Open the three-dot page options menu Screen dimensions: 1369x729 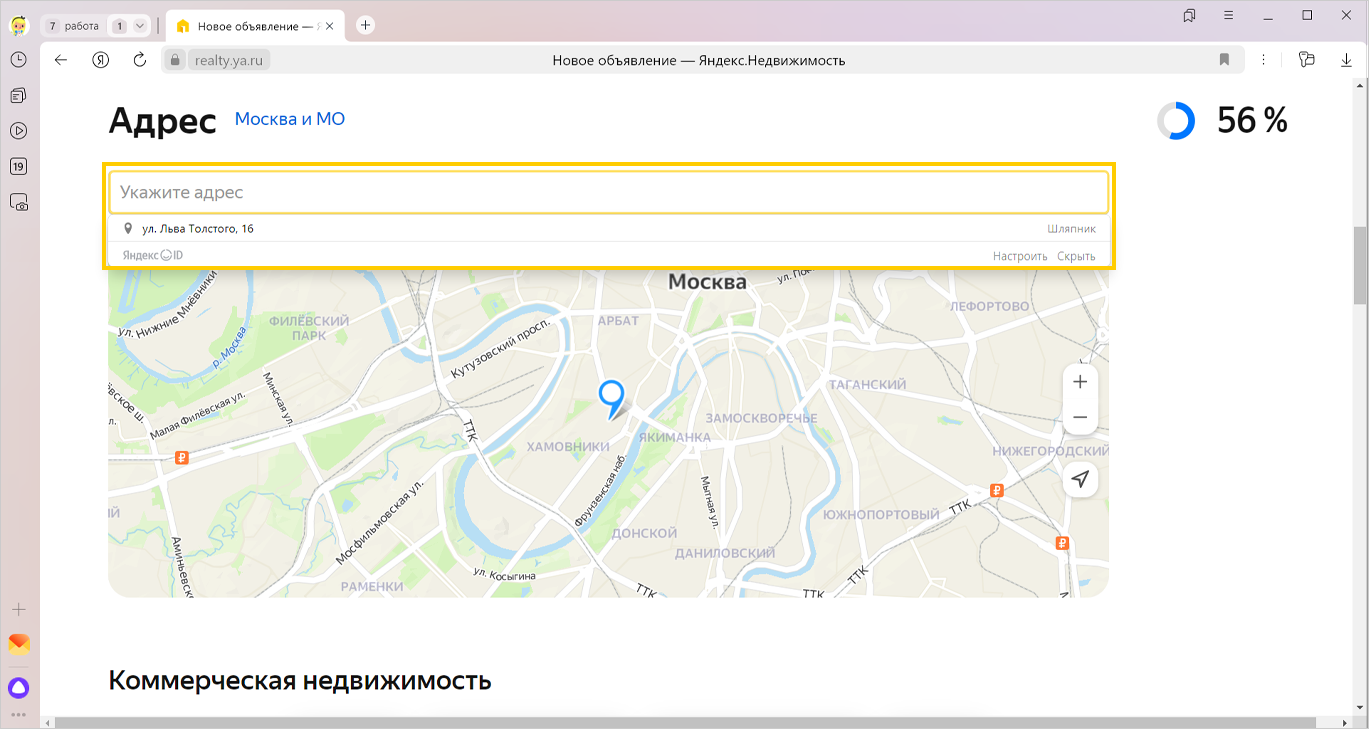point(1264,60)
